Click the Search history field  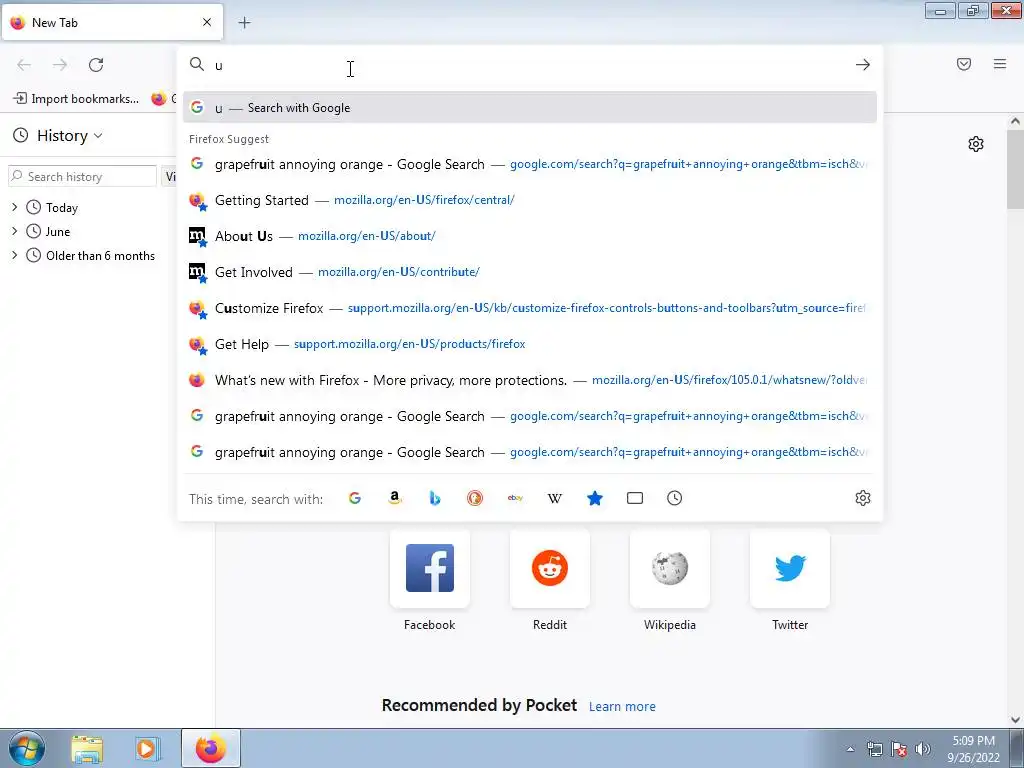(82, 176)
